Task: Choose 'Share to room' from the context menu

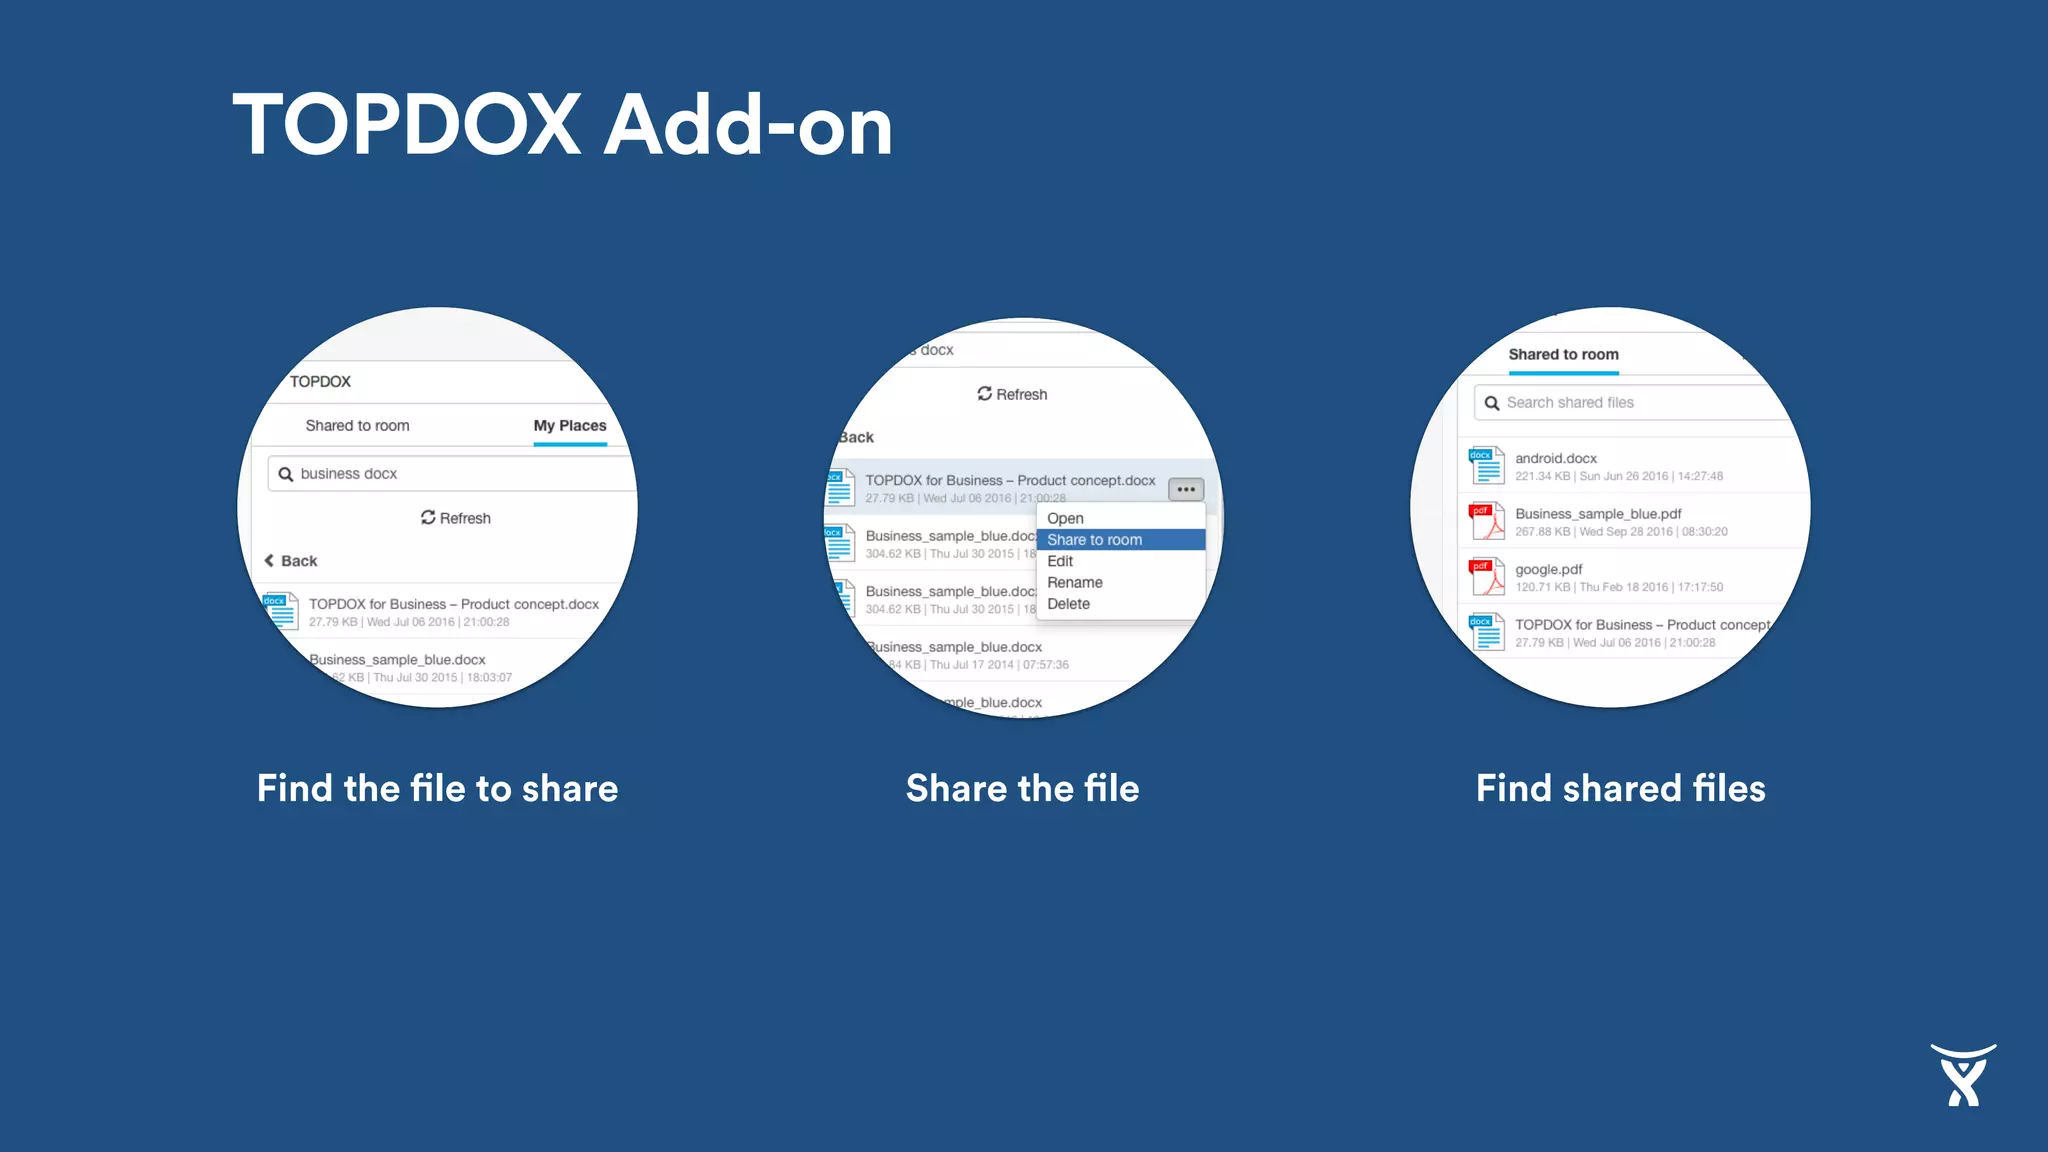Action: point(1121,540)
